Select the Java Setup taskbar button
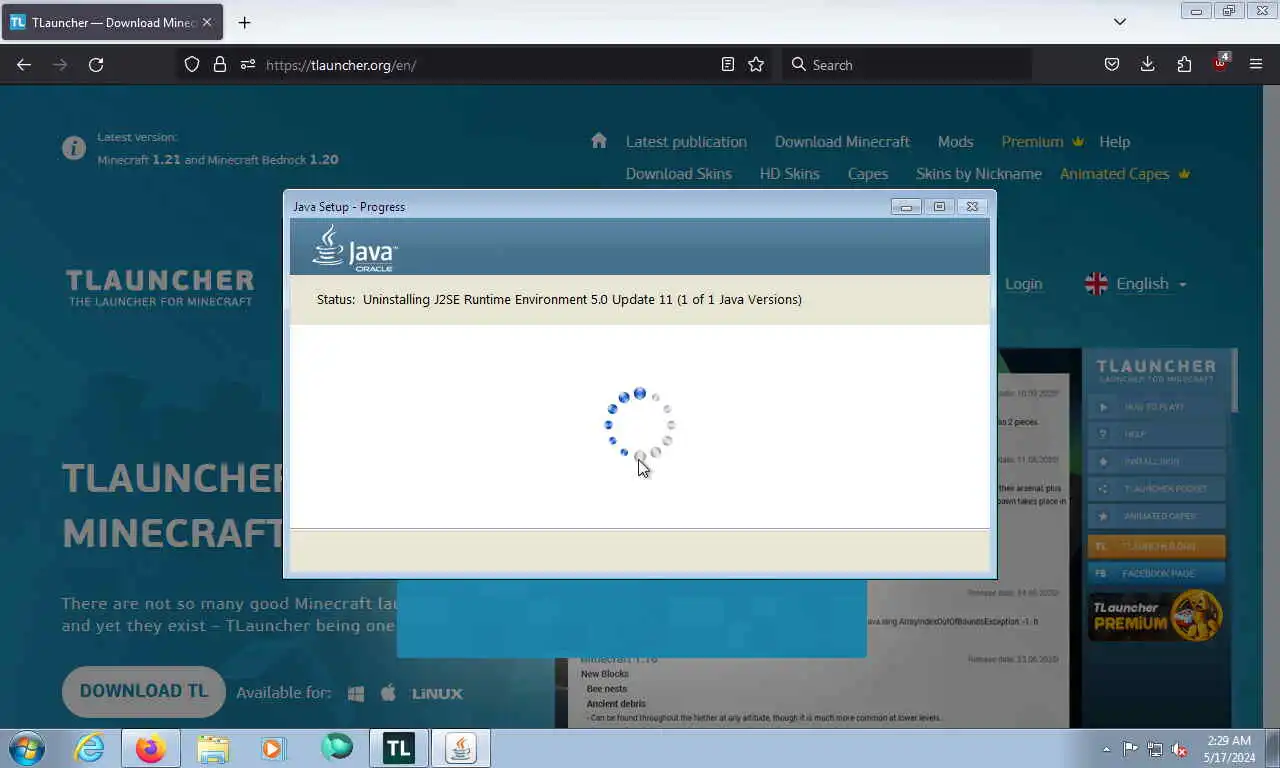Viewport: 1280px width, 768px height. tap(461, 748)
